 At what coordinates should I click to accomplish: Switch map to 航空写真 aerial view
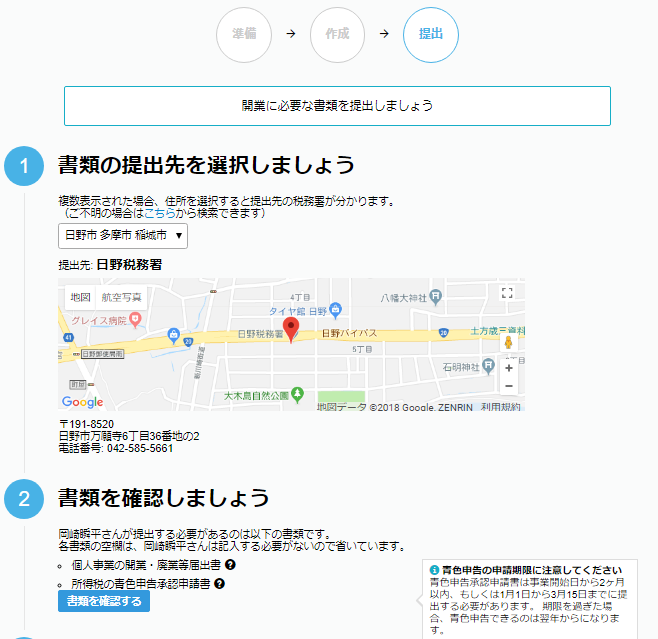[x=120, y=297]
